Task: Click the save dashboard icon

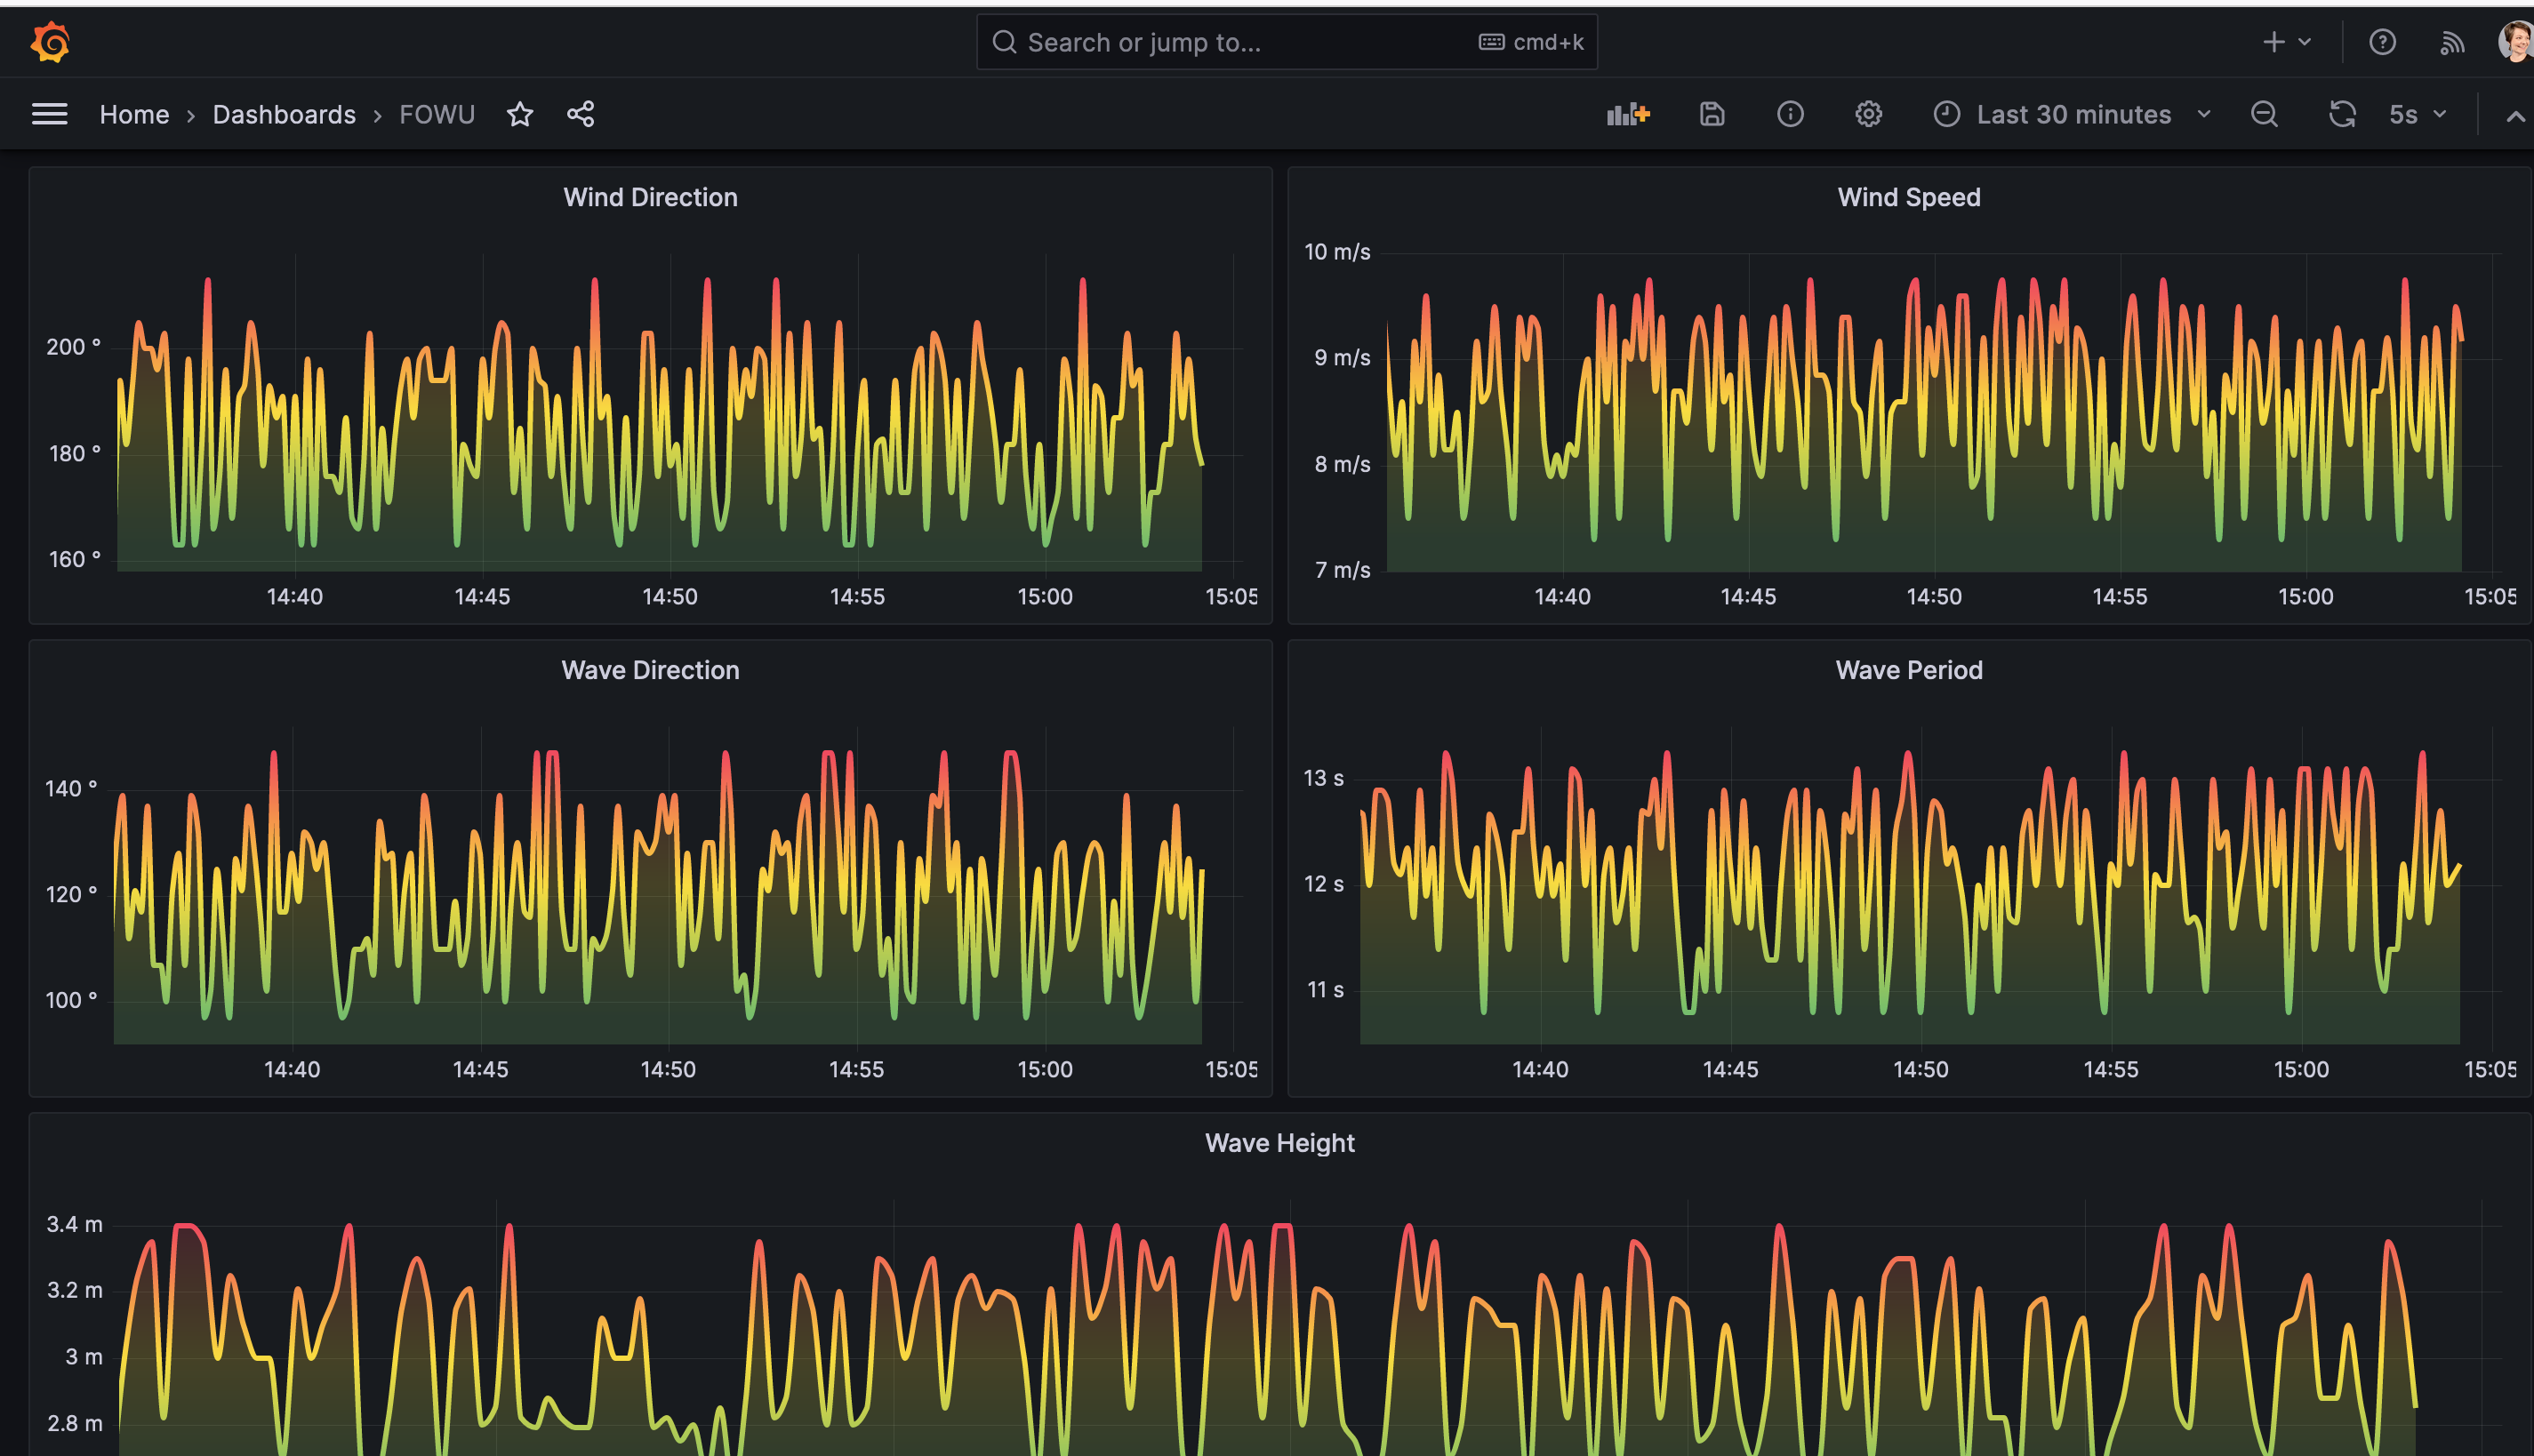Action: [x=1711, y=115]
